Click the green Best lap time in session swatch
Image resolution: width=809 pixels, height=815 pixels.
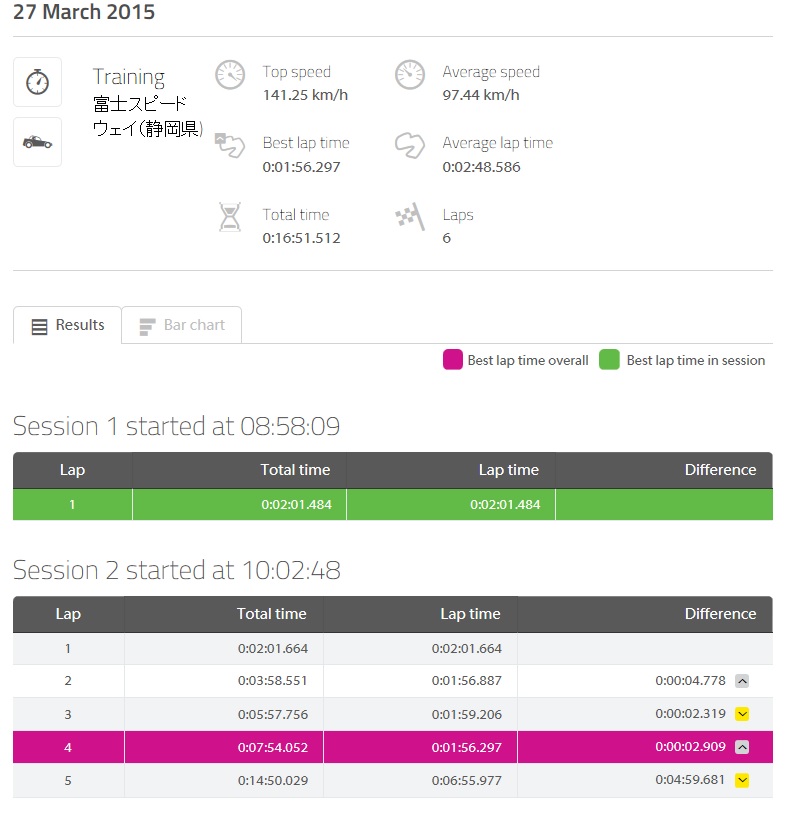tap(609, 360)
